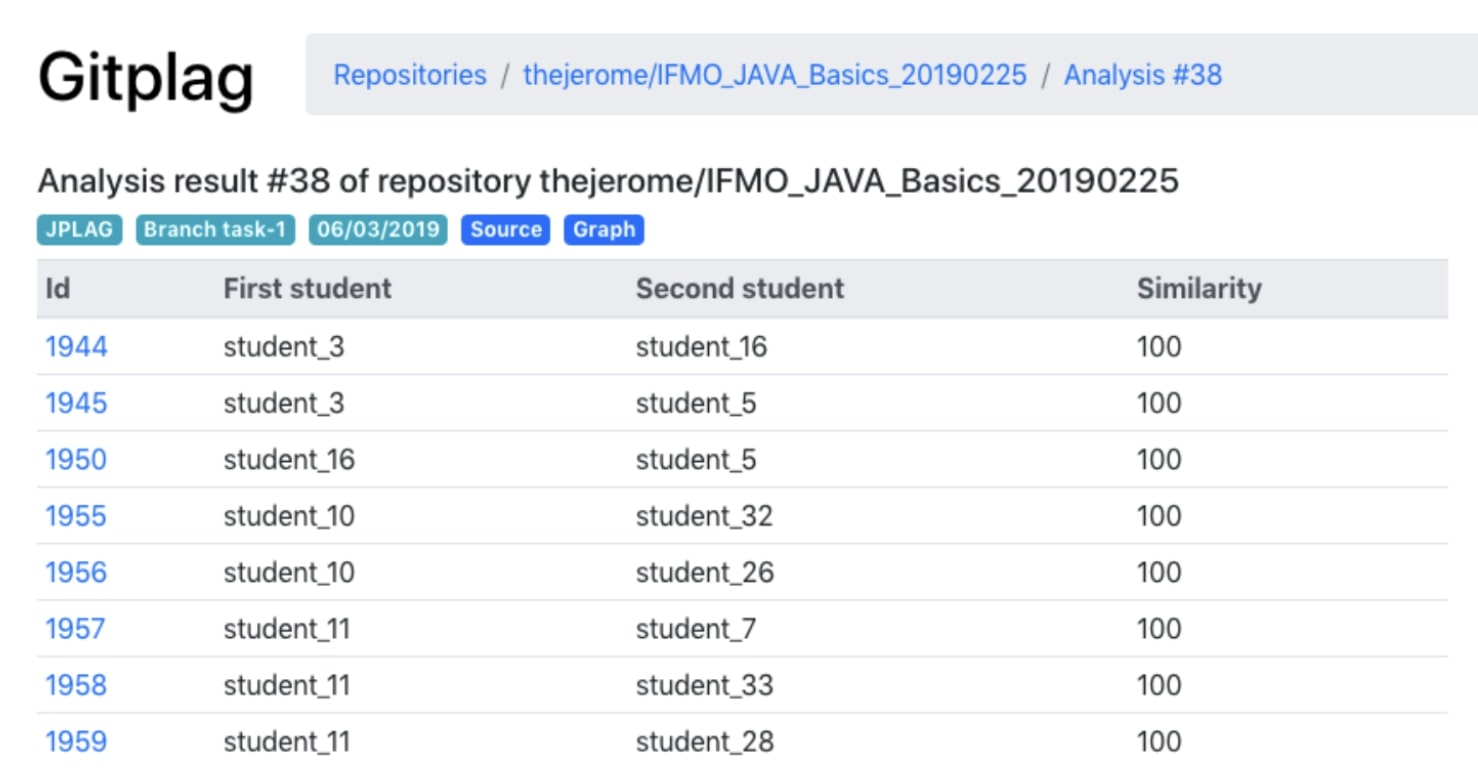Select the Analysis #38 breadcrumb

click(1142, 75)
